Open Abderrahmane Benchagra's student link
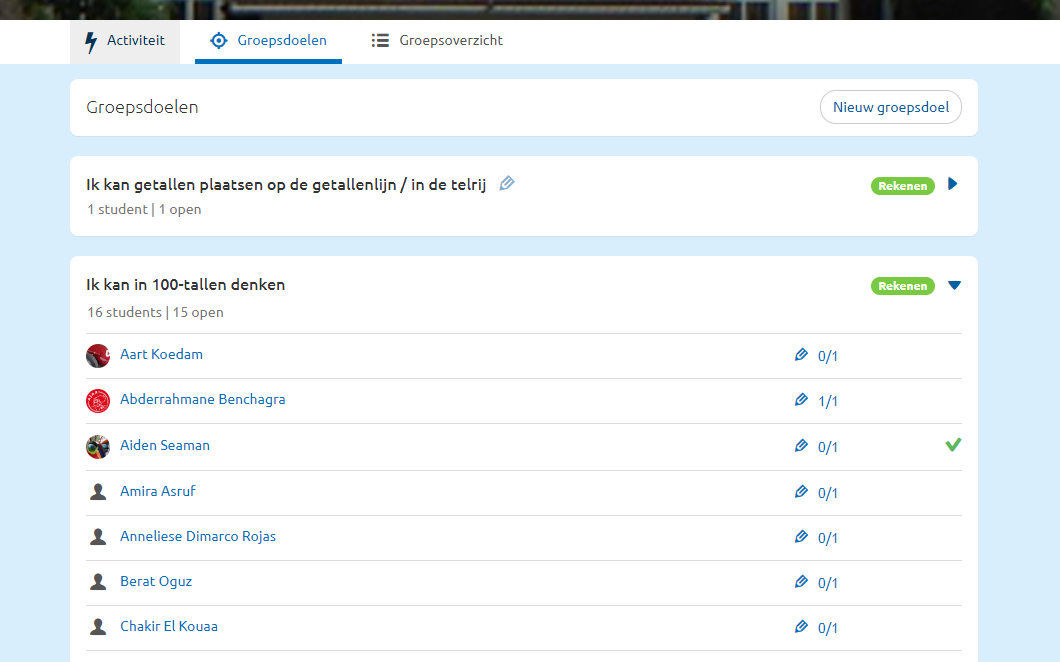 click(x=202, y=399)
